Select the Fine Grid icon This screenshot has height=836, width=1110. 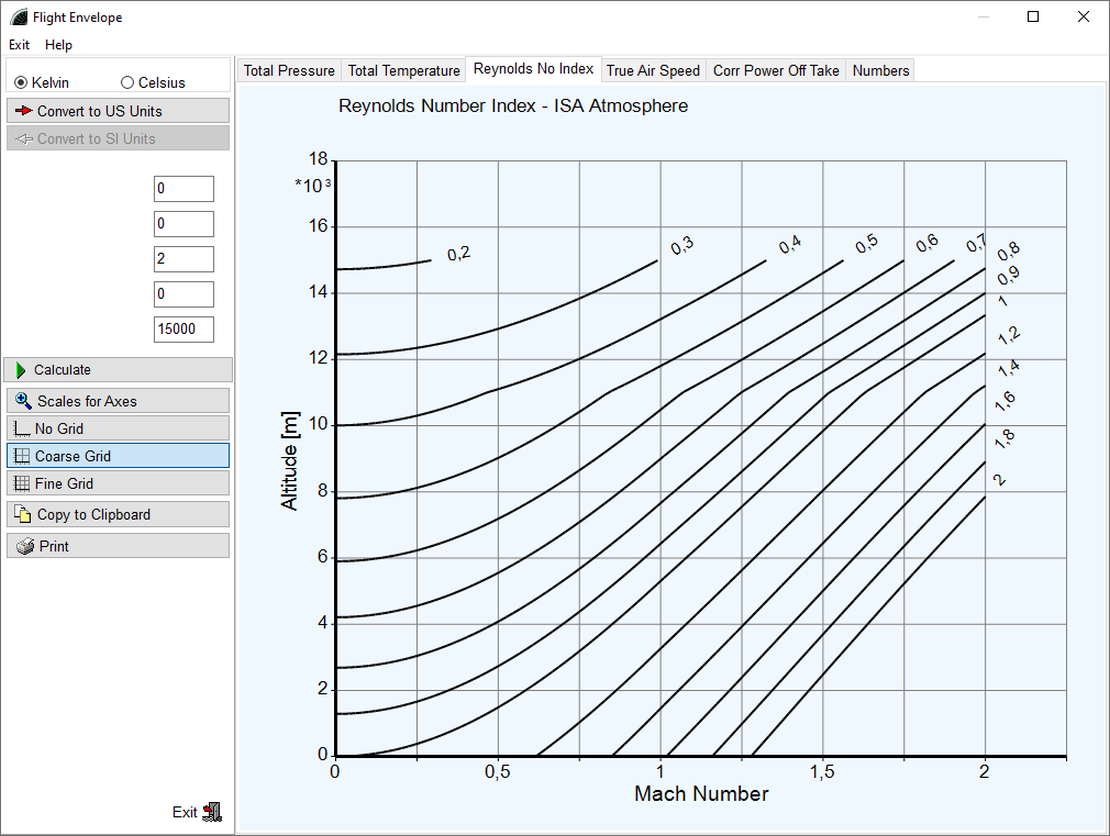pyautogui.click(x=21, y=484)
